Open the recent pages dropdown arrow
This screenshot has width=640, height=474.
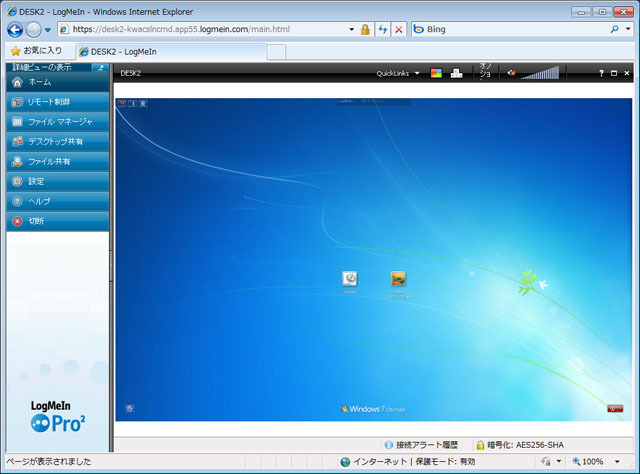[x=47, y=30]
